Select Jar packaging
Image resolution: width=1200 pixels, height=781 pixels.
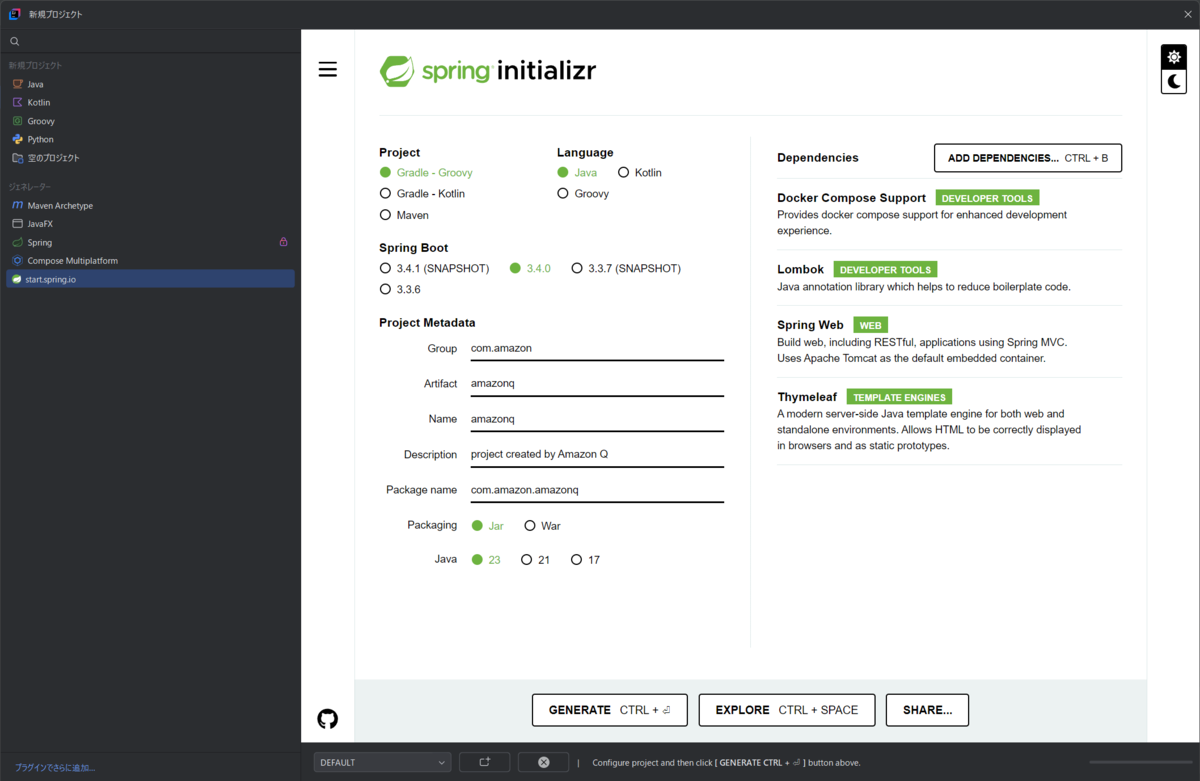click(488, 525)
